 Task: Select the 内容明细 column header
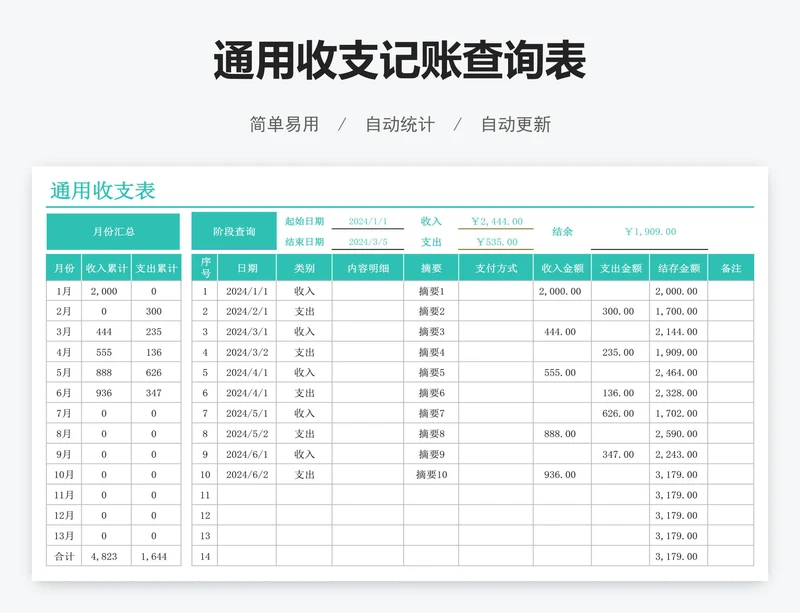(x=368, y=268)
